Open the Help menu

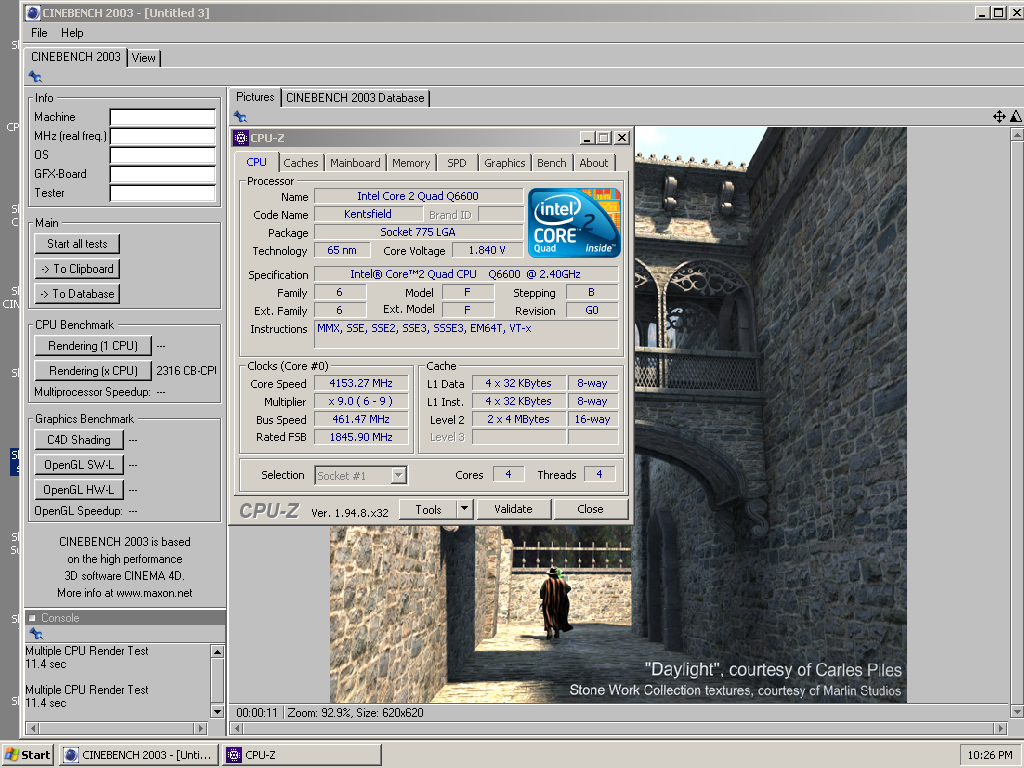point(72,33)
